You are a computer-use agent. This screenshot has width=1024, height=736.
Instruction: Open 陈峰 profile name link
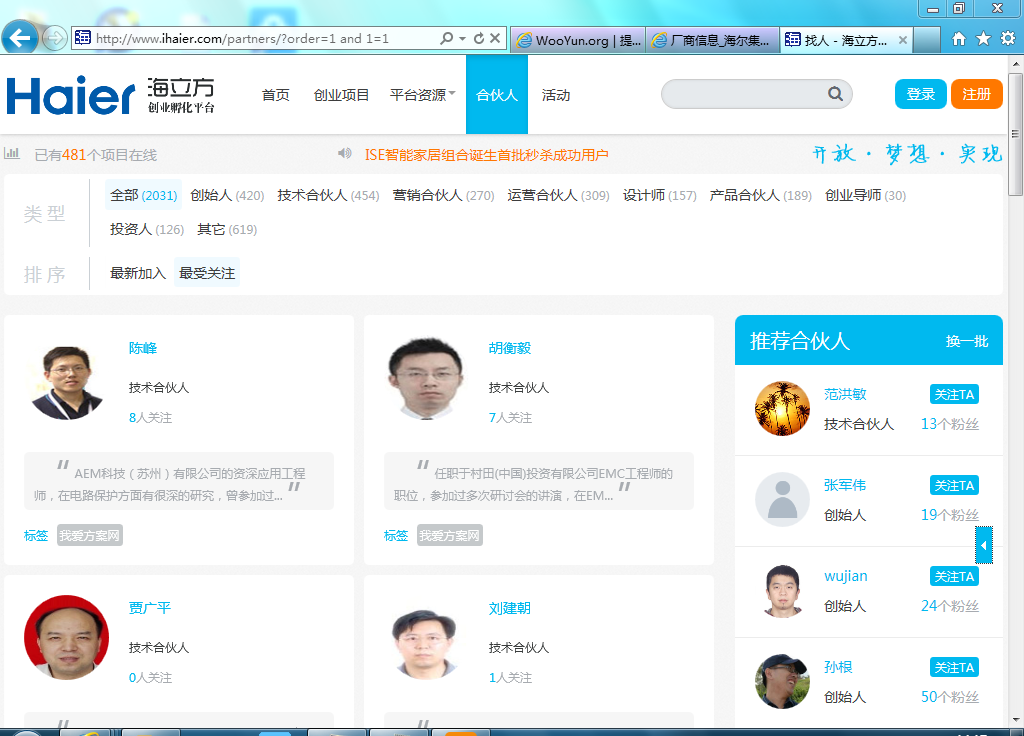[x=143, y=348]
